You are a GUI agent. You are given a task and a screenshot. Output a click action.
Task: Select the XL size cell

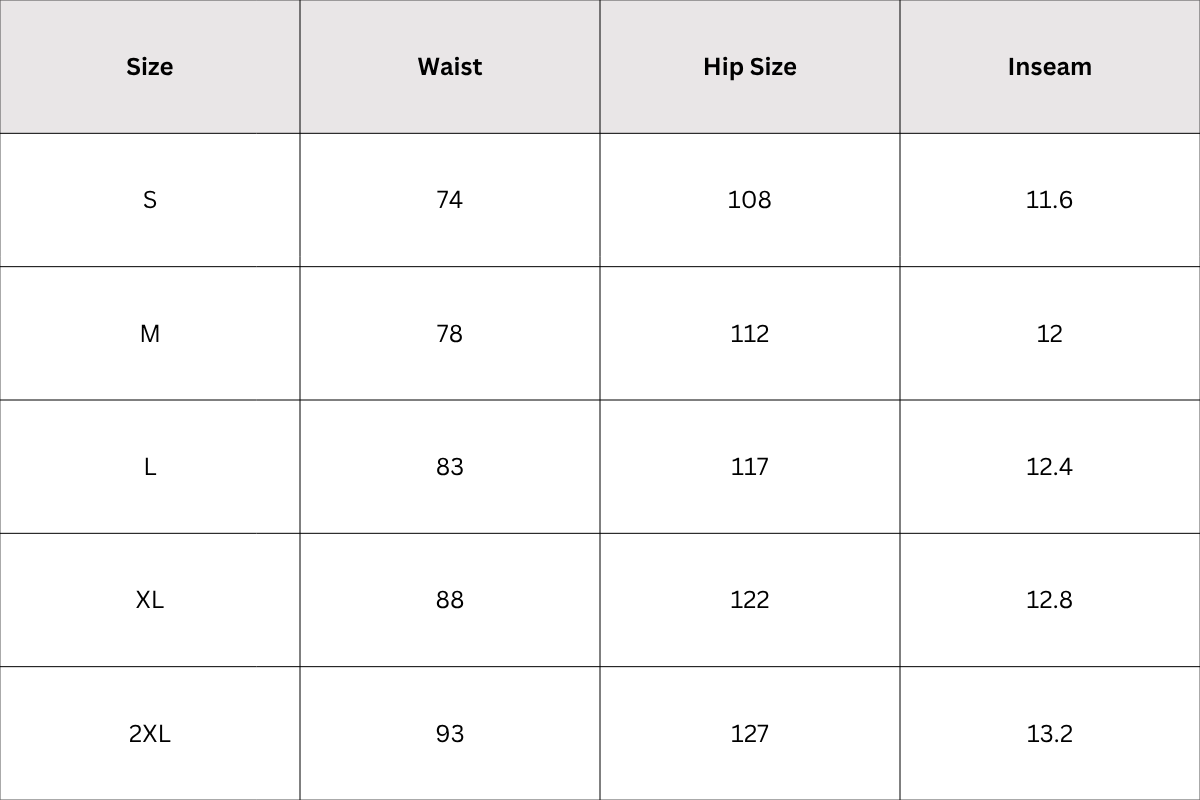tap(150, 600)
